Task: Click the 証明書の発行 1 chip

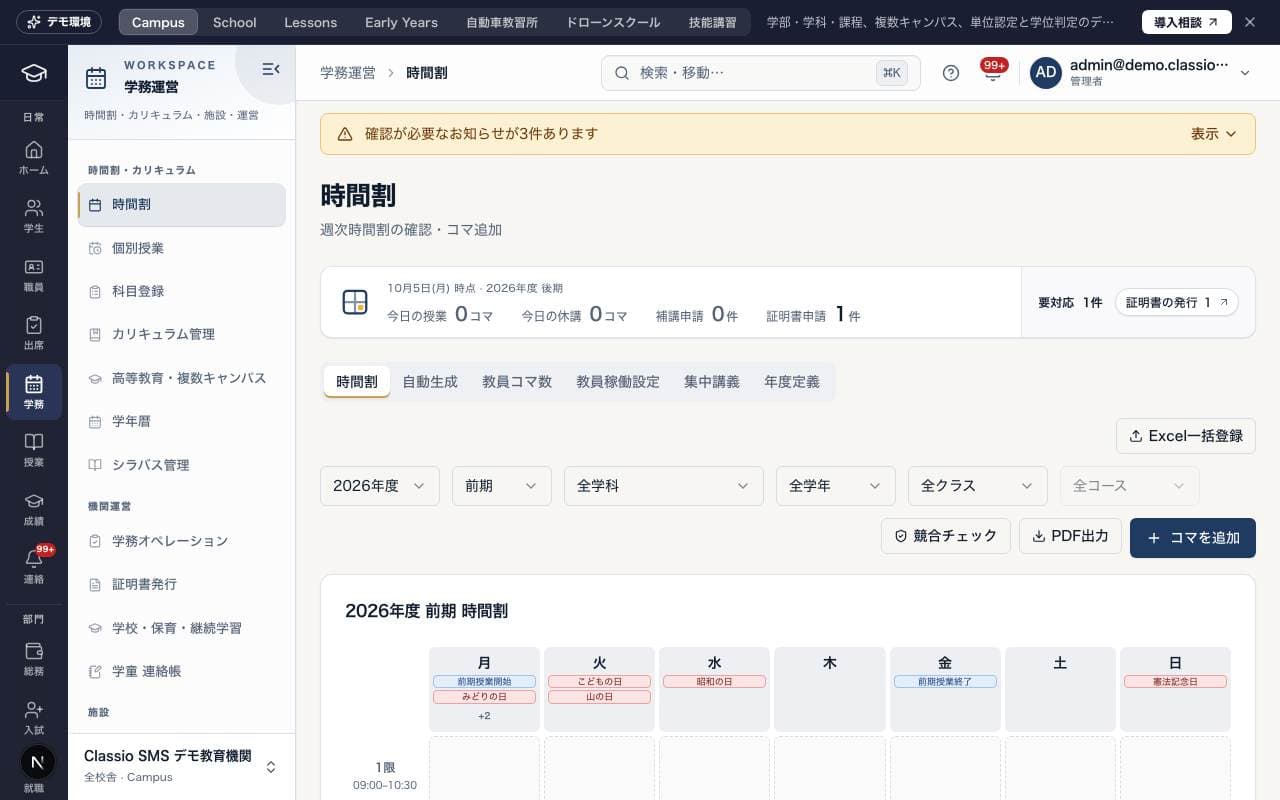Action: click(1177, 302)
